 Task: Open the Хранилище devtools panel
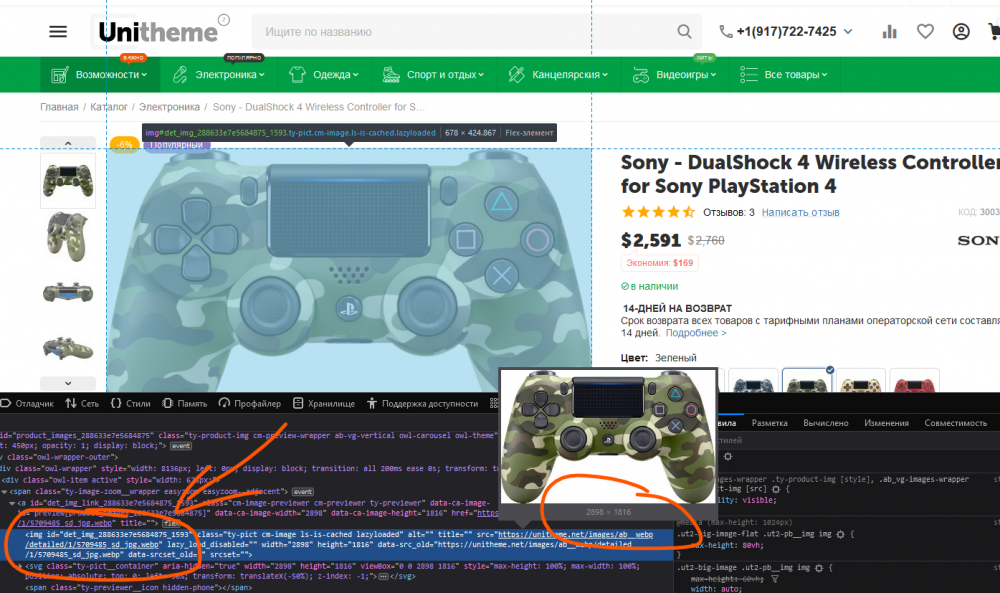point(323,403)
